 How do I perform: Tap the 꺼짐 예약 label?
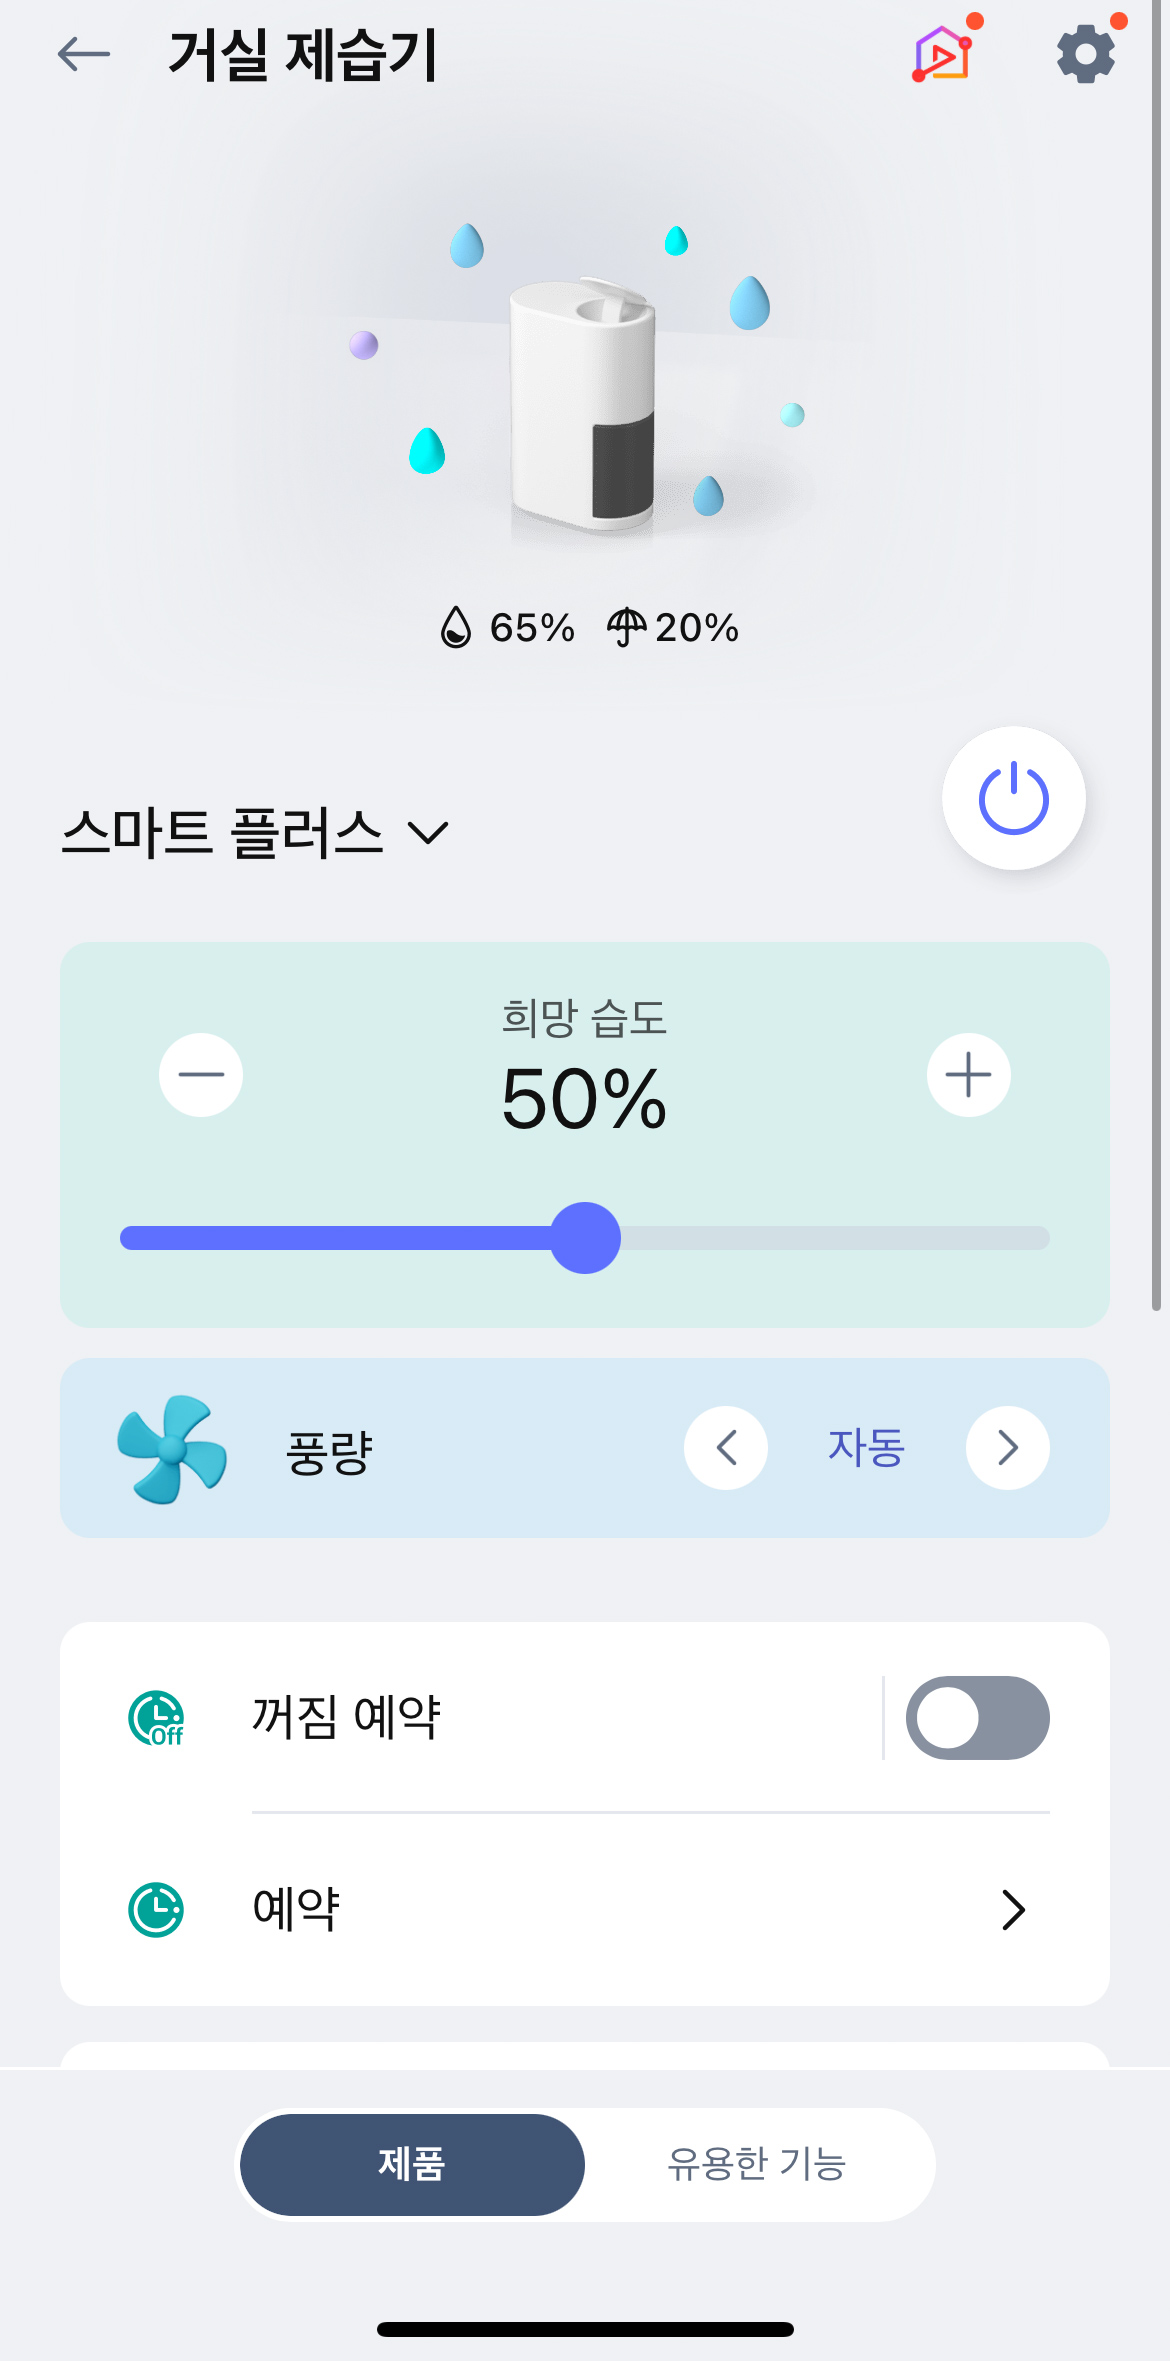(x=346, y=1718)
